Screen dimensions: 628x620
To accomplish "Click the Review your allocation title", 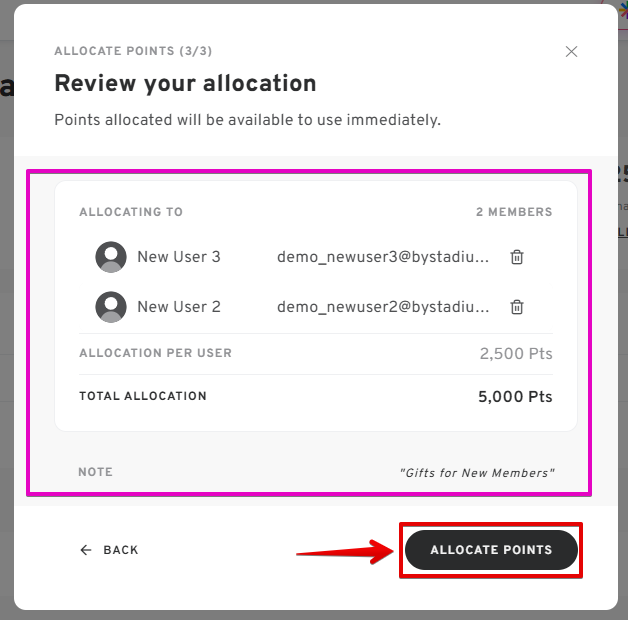I will (x=185, y=83).
